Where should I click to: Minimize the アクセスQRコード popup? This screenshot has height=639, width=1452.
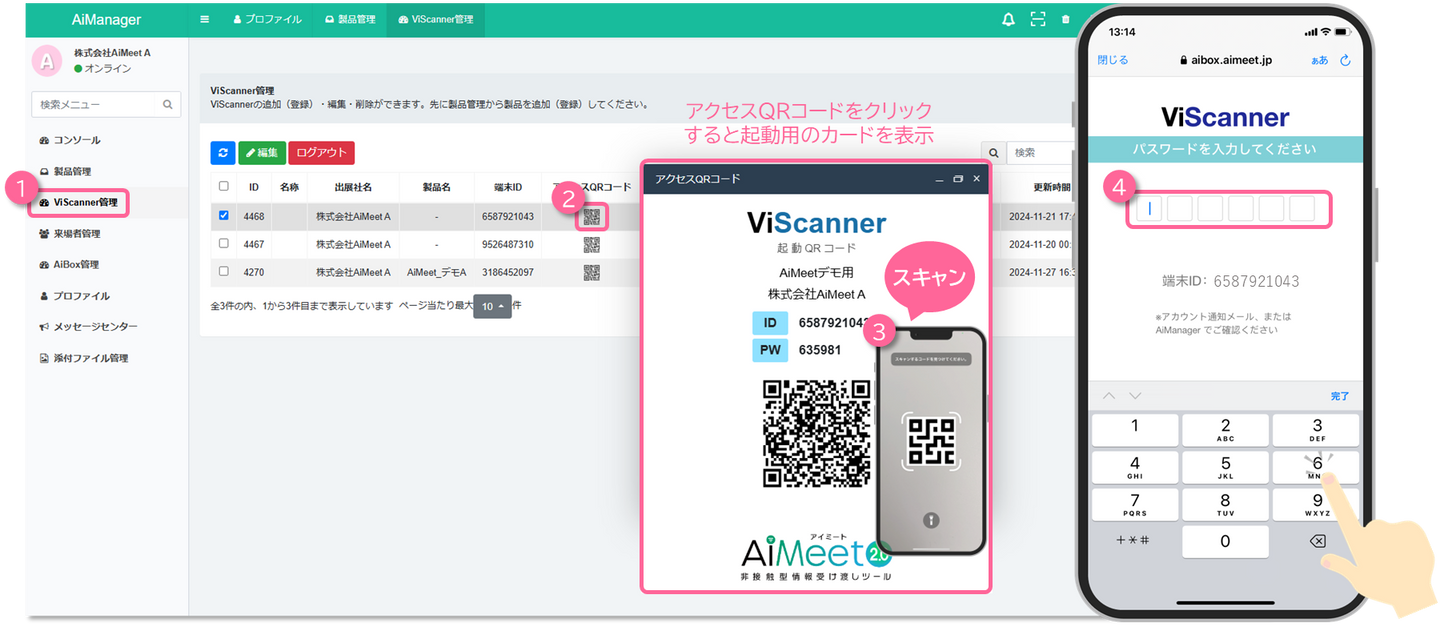coord(939,179)
